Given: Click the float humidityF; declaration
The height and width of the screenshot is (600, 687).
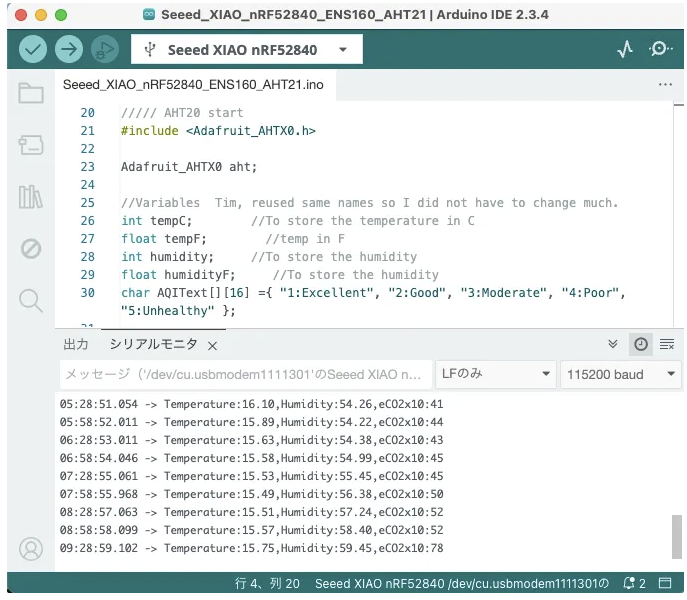Looking at the screenshot, I should coord(178,274).
